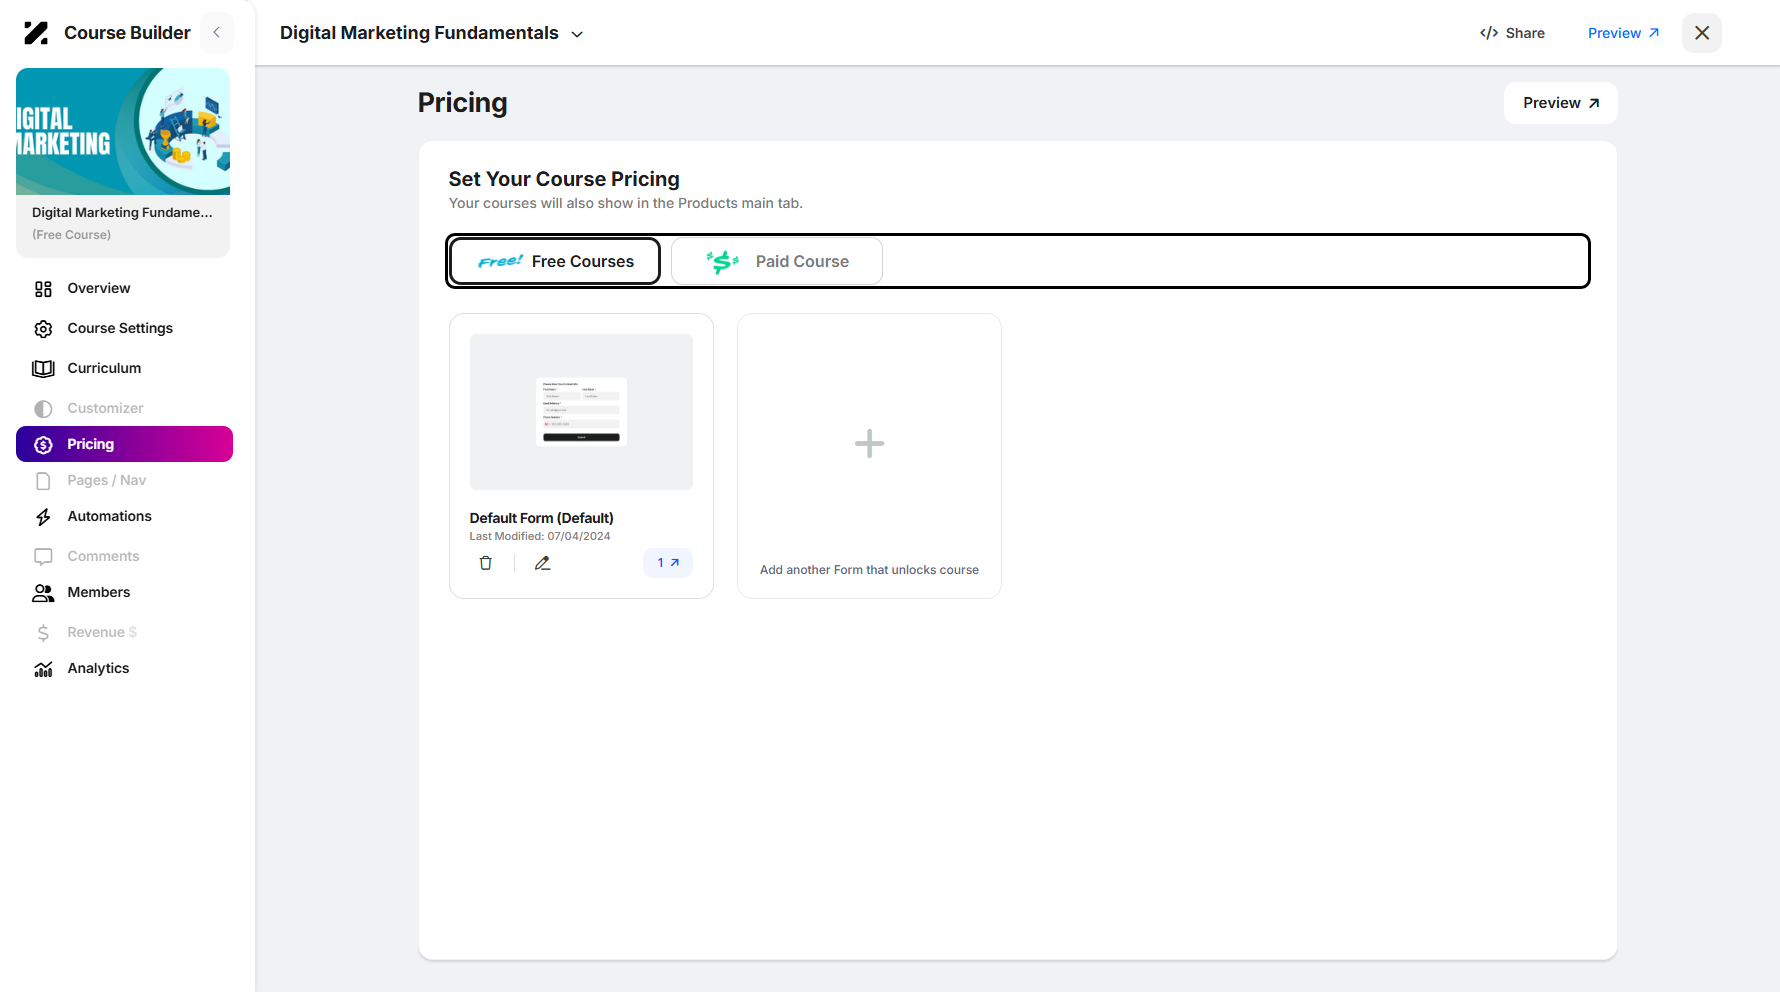
Task: Open the Overview section
Action: (124, 288)
